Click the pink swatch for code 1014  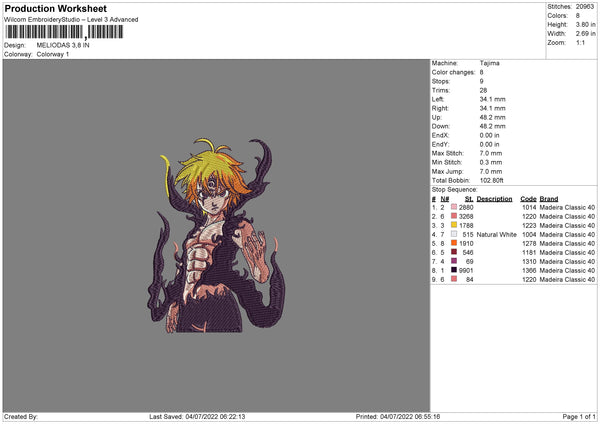pos(454,207)
